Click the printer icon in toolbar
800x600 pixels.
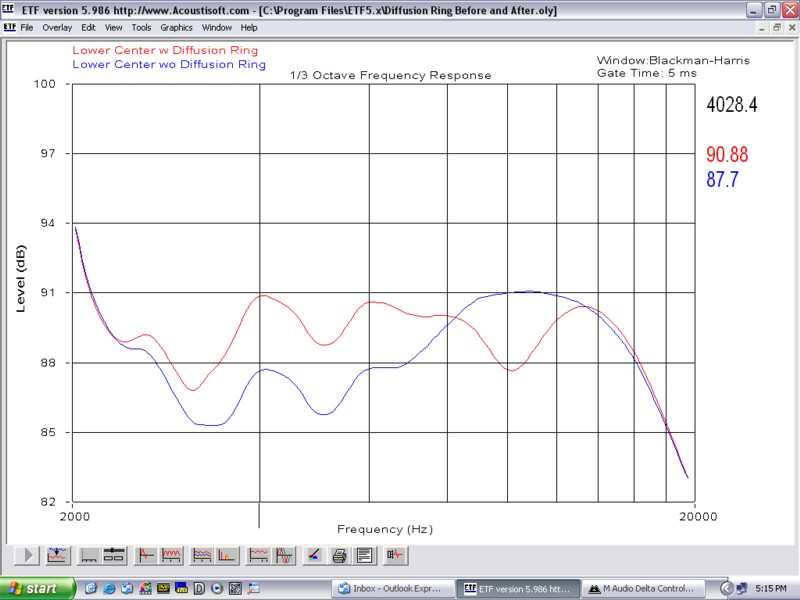(x=339, y=555)
